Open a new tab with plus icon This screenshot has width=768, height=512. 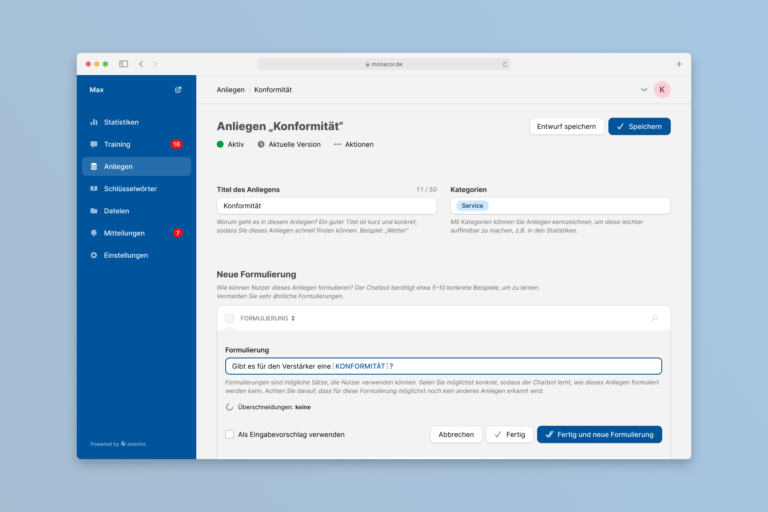pyautogui.click(x=679, y=64)
